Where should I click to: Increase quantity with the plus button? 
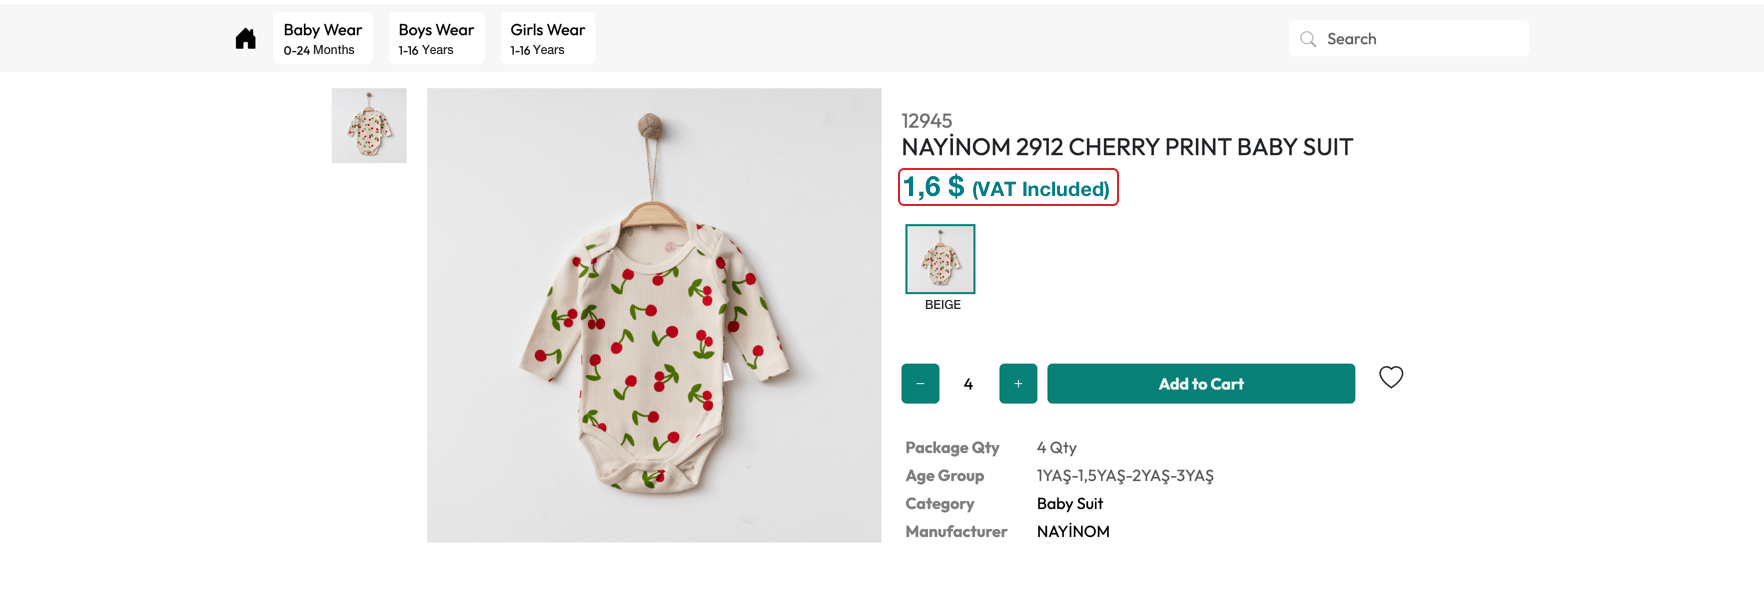(1018, 384)
